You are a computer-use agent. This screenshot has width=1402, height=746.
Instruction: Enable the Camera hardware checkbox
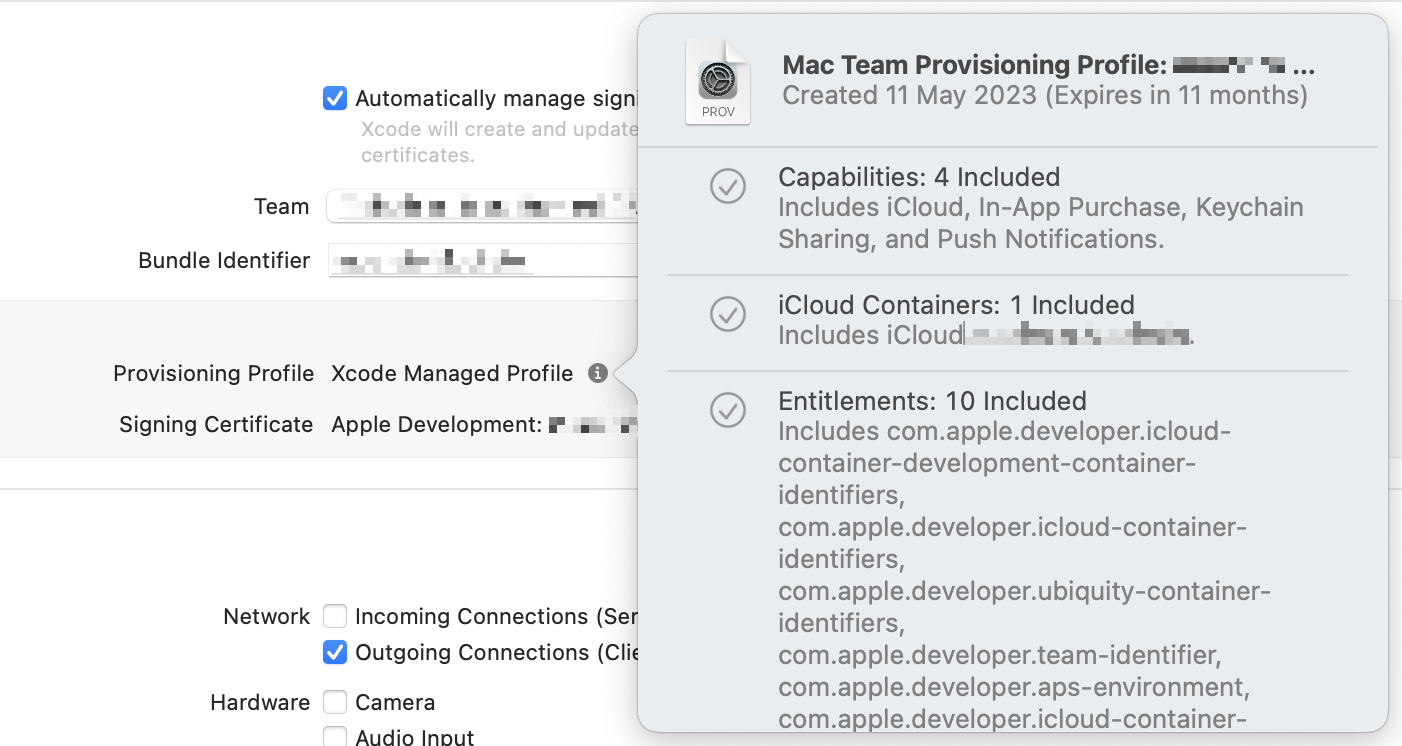[335, 702]
